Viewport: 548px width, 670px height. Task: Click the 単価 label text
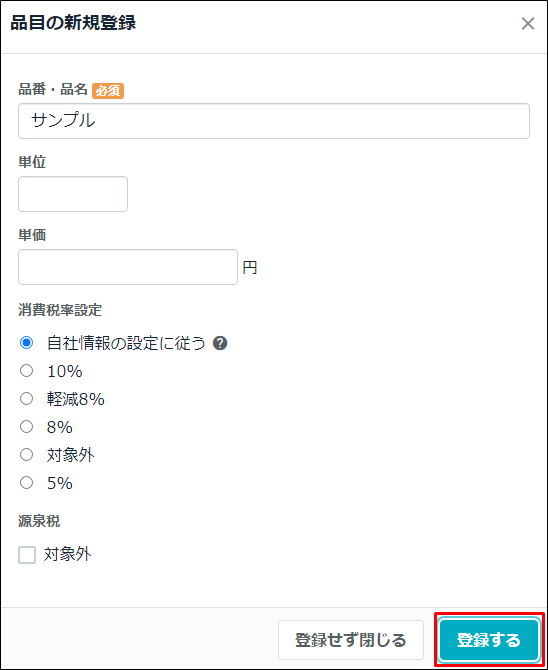32,235
